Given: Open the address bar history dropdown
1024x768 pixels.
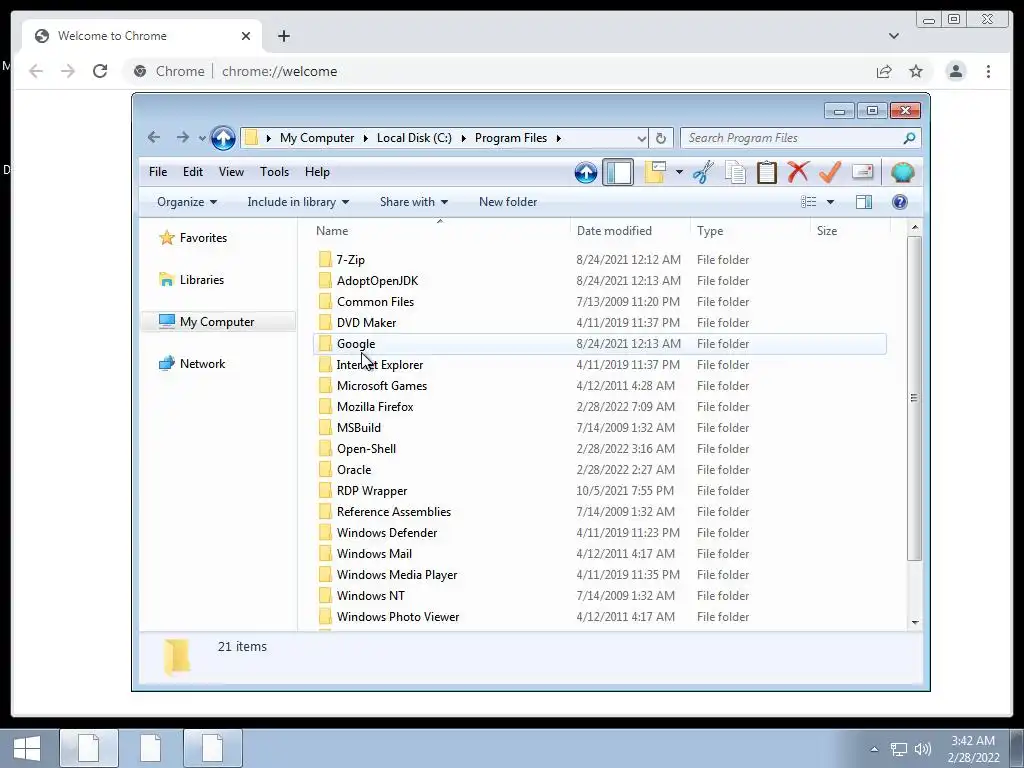Looking at the screenshot, I should click(641, 138).
